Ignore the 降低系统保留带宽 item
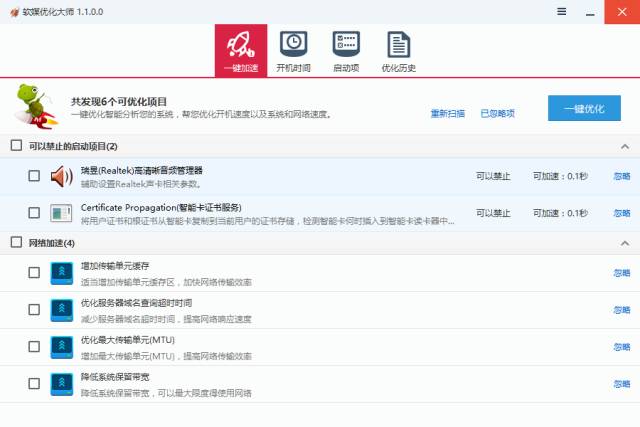Image resolution: width=640 pixels, height=427 pixels. click(622, 384)
